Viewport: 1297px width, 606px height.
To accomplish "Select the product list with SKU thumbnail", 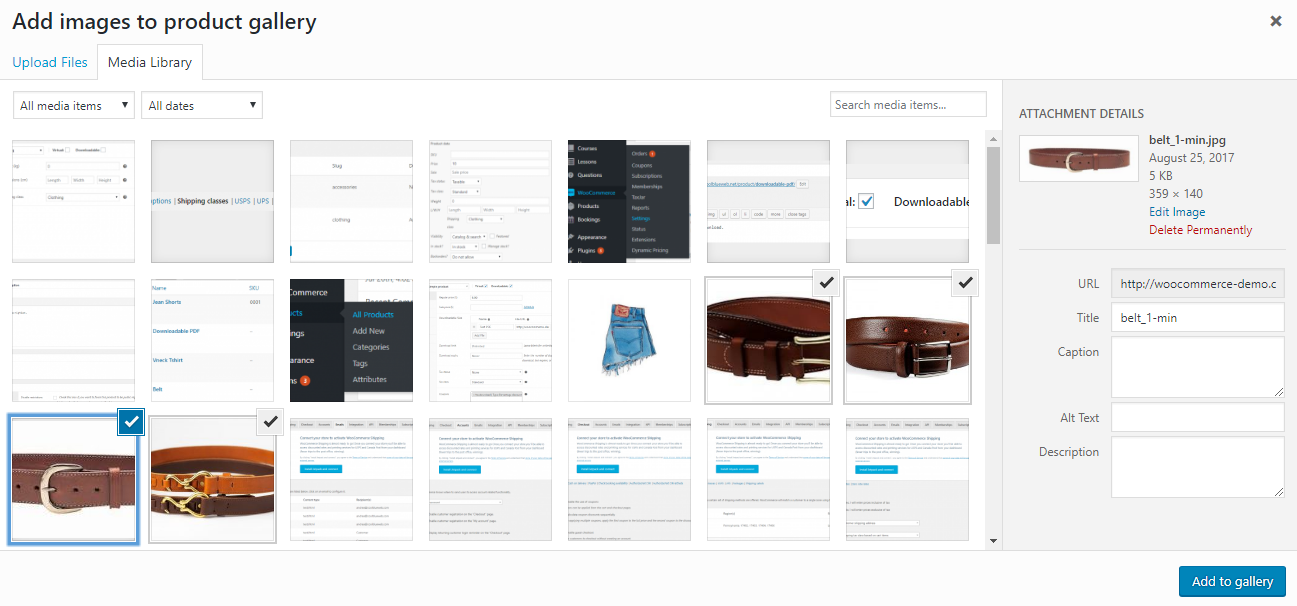I will tap(212, 341).
